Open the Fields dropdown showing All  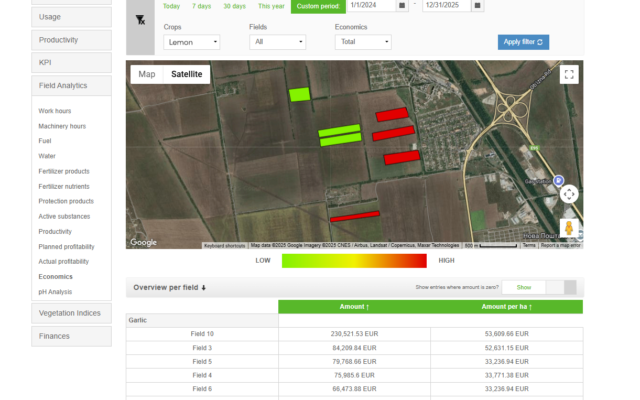point(278,42)
